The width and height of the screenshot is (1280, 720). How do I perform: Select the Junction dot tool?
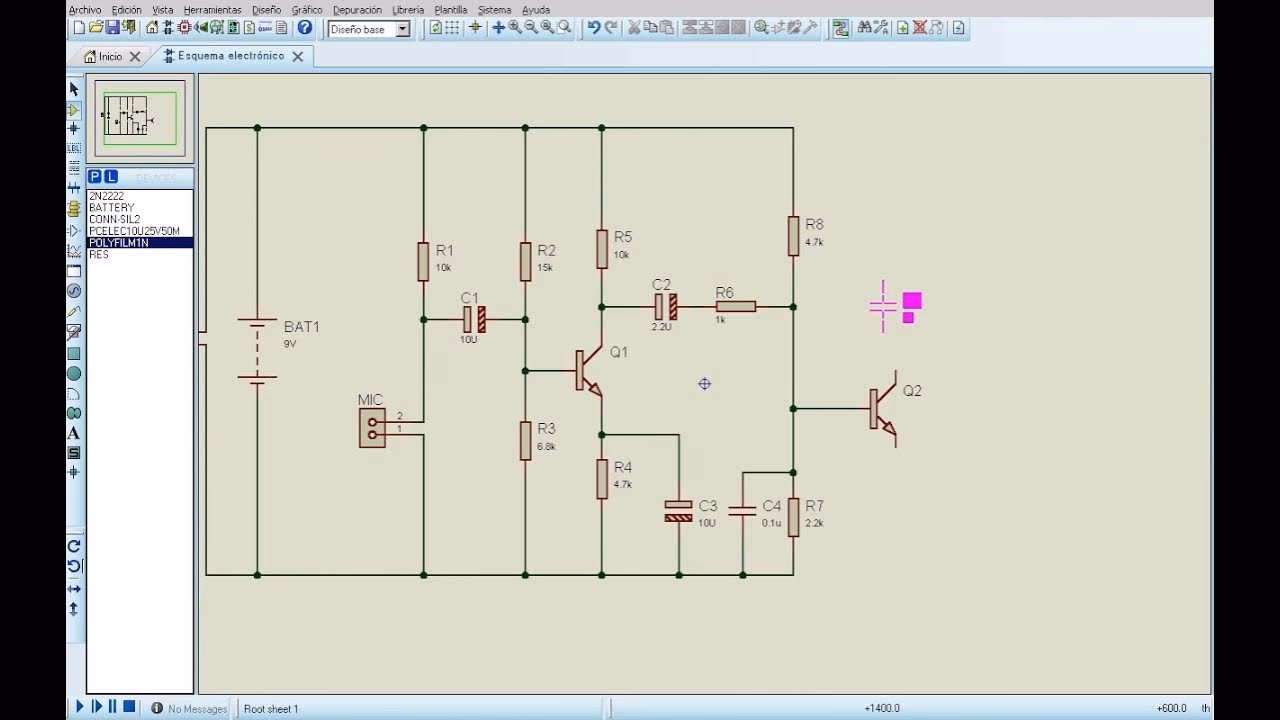73,129
